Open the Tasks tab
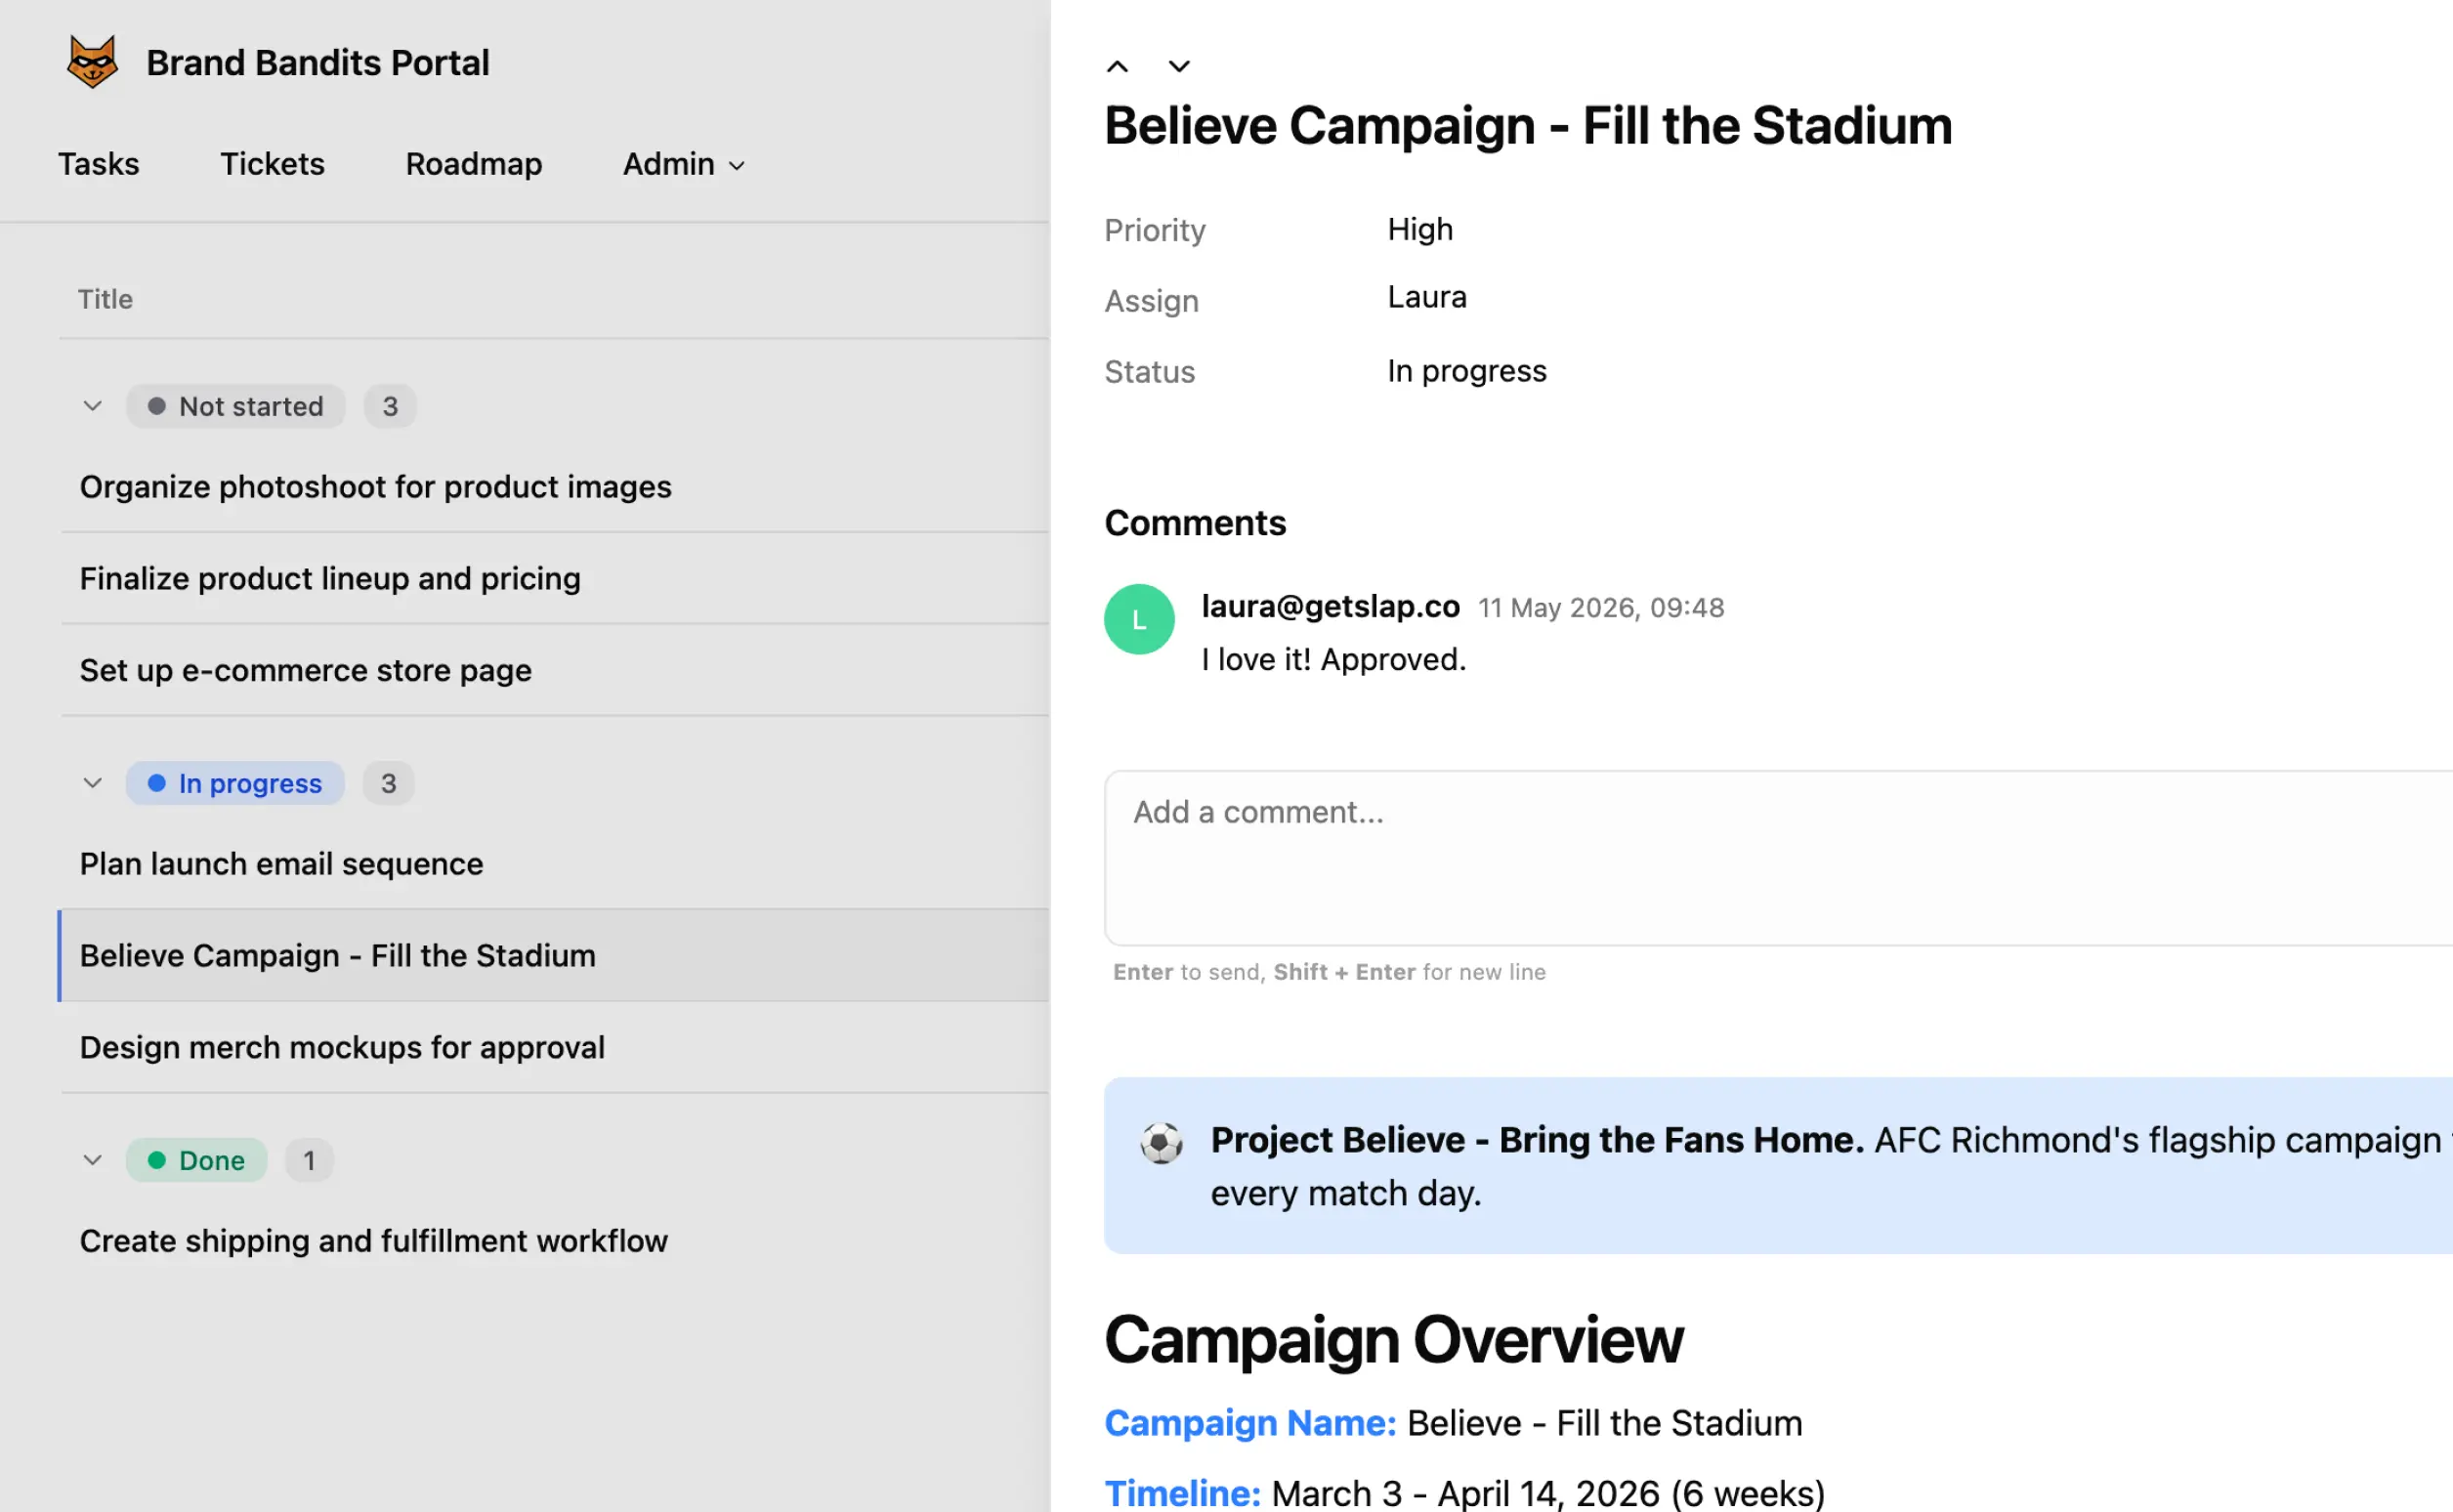Viewport: 2453px width, 1512px height. (x=98, y=164)
